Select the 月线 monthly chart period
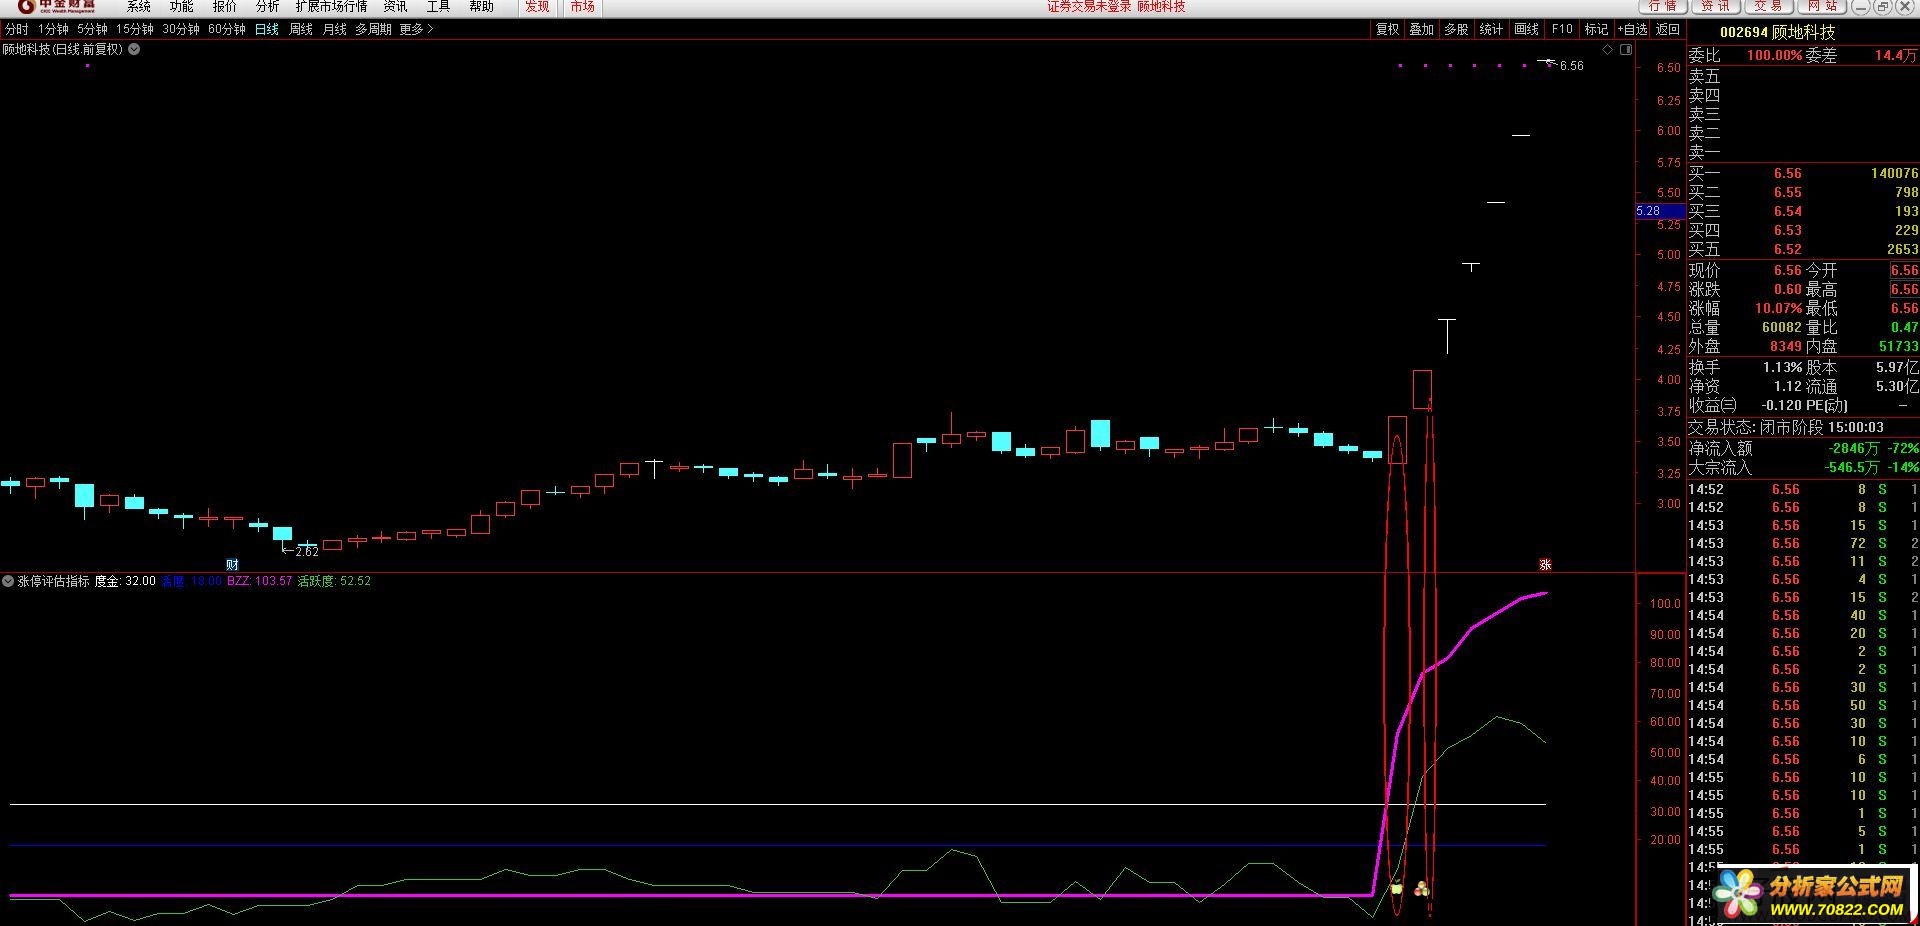 334,30
